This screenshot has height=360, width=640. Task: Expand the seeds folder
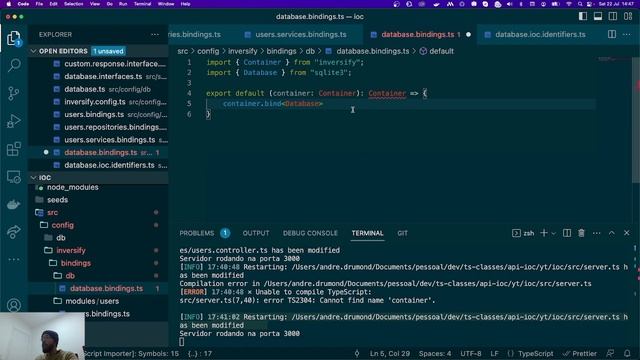58,200
